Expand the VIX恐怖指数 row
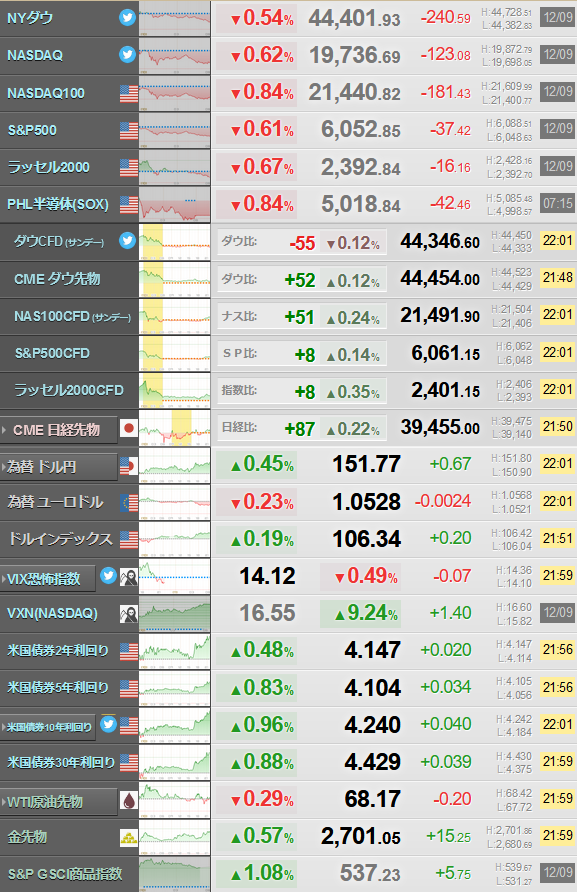 coord(4,579)
